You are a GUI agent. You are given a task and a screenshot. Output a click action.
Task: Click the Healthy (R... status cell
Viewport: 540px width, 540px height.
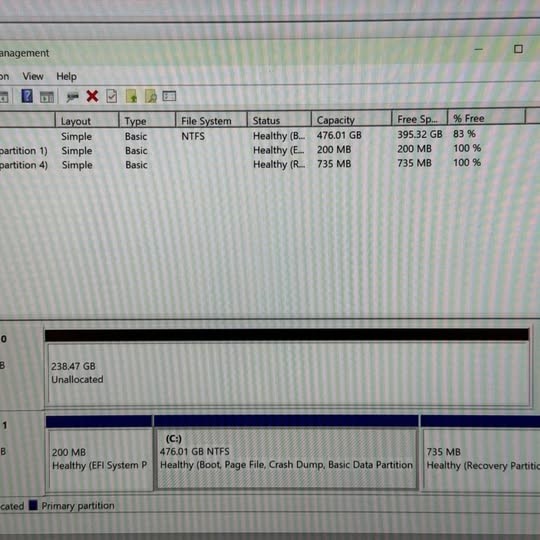point(279,164)
